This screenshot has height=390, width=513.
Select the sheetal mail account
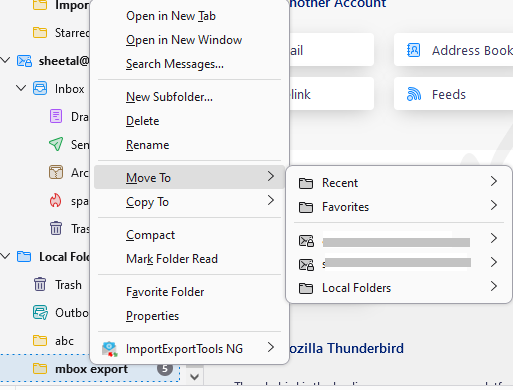coord(64,61)
